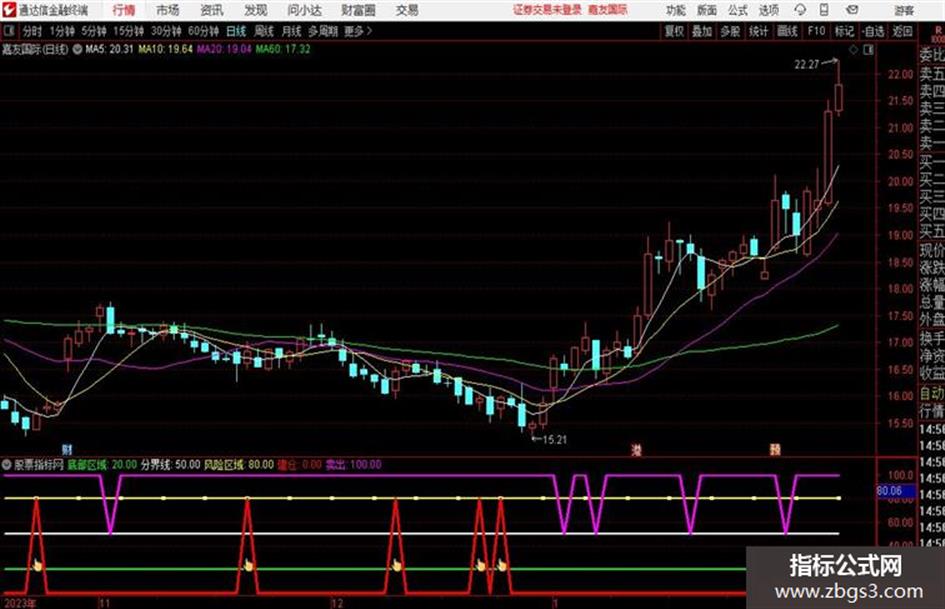Toggle 自选 watchlist for this stock

(872, 31)
